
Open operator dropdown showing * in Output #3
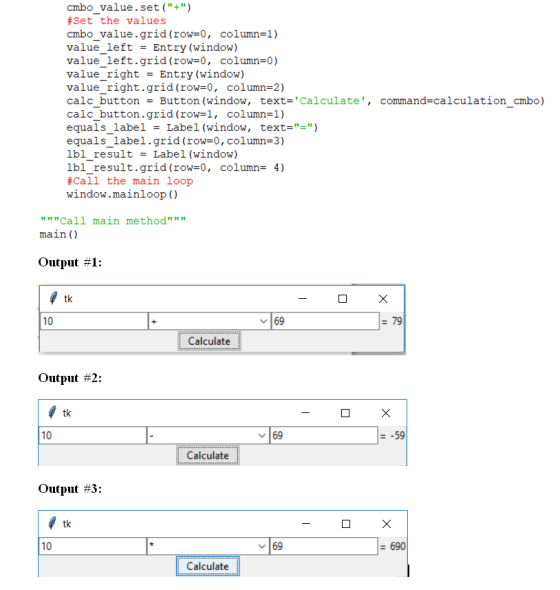pyautogui.click(x=208, y=546)
